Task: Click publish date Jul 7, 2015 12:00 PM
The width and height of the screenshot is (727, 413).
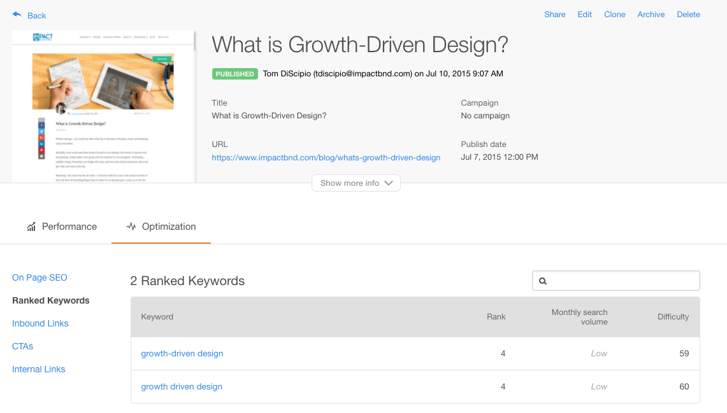Action: 499,157
